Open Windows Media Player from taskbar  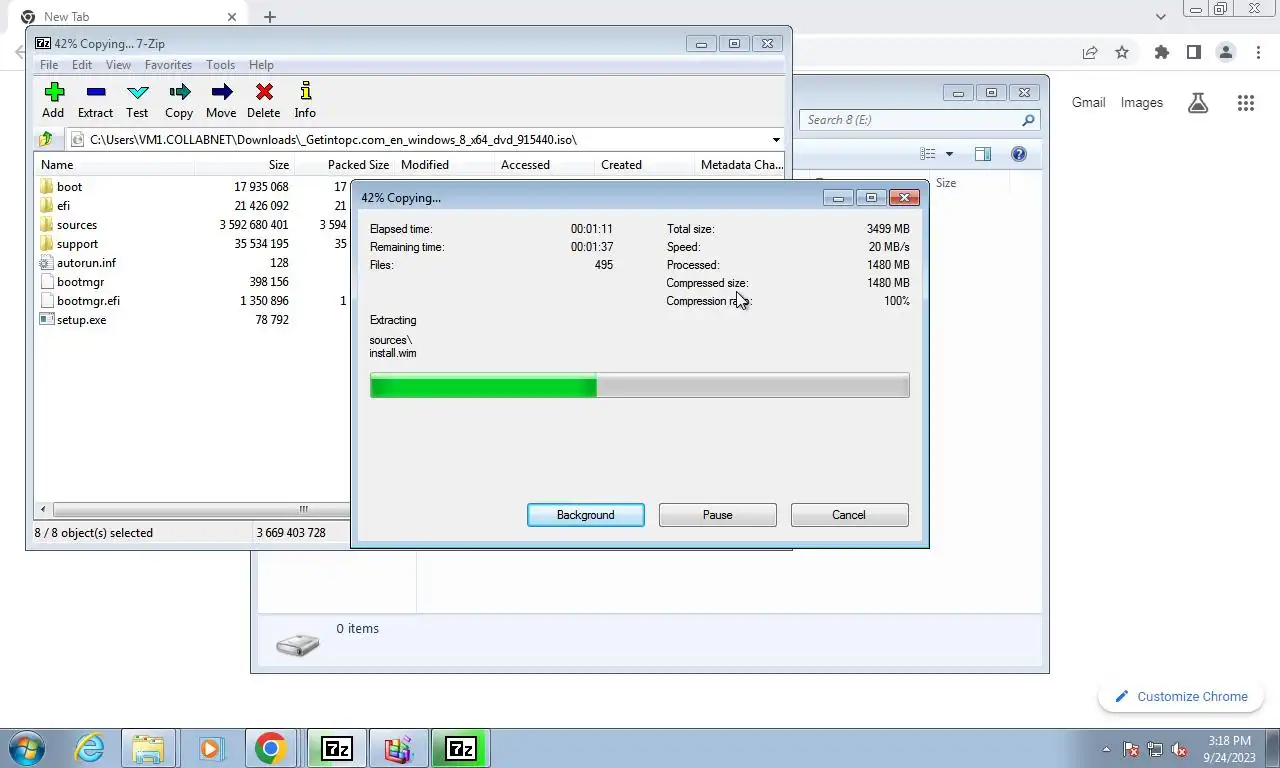coord(210,748)
